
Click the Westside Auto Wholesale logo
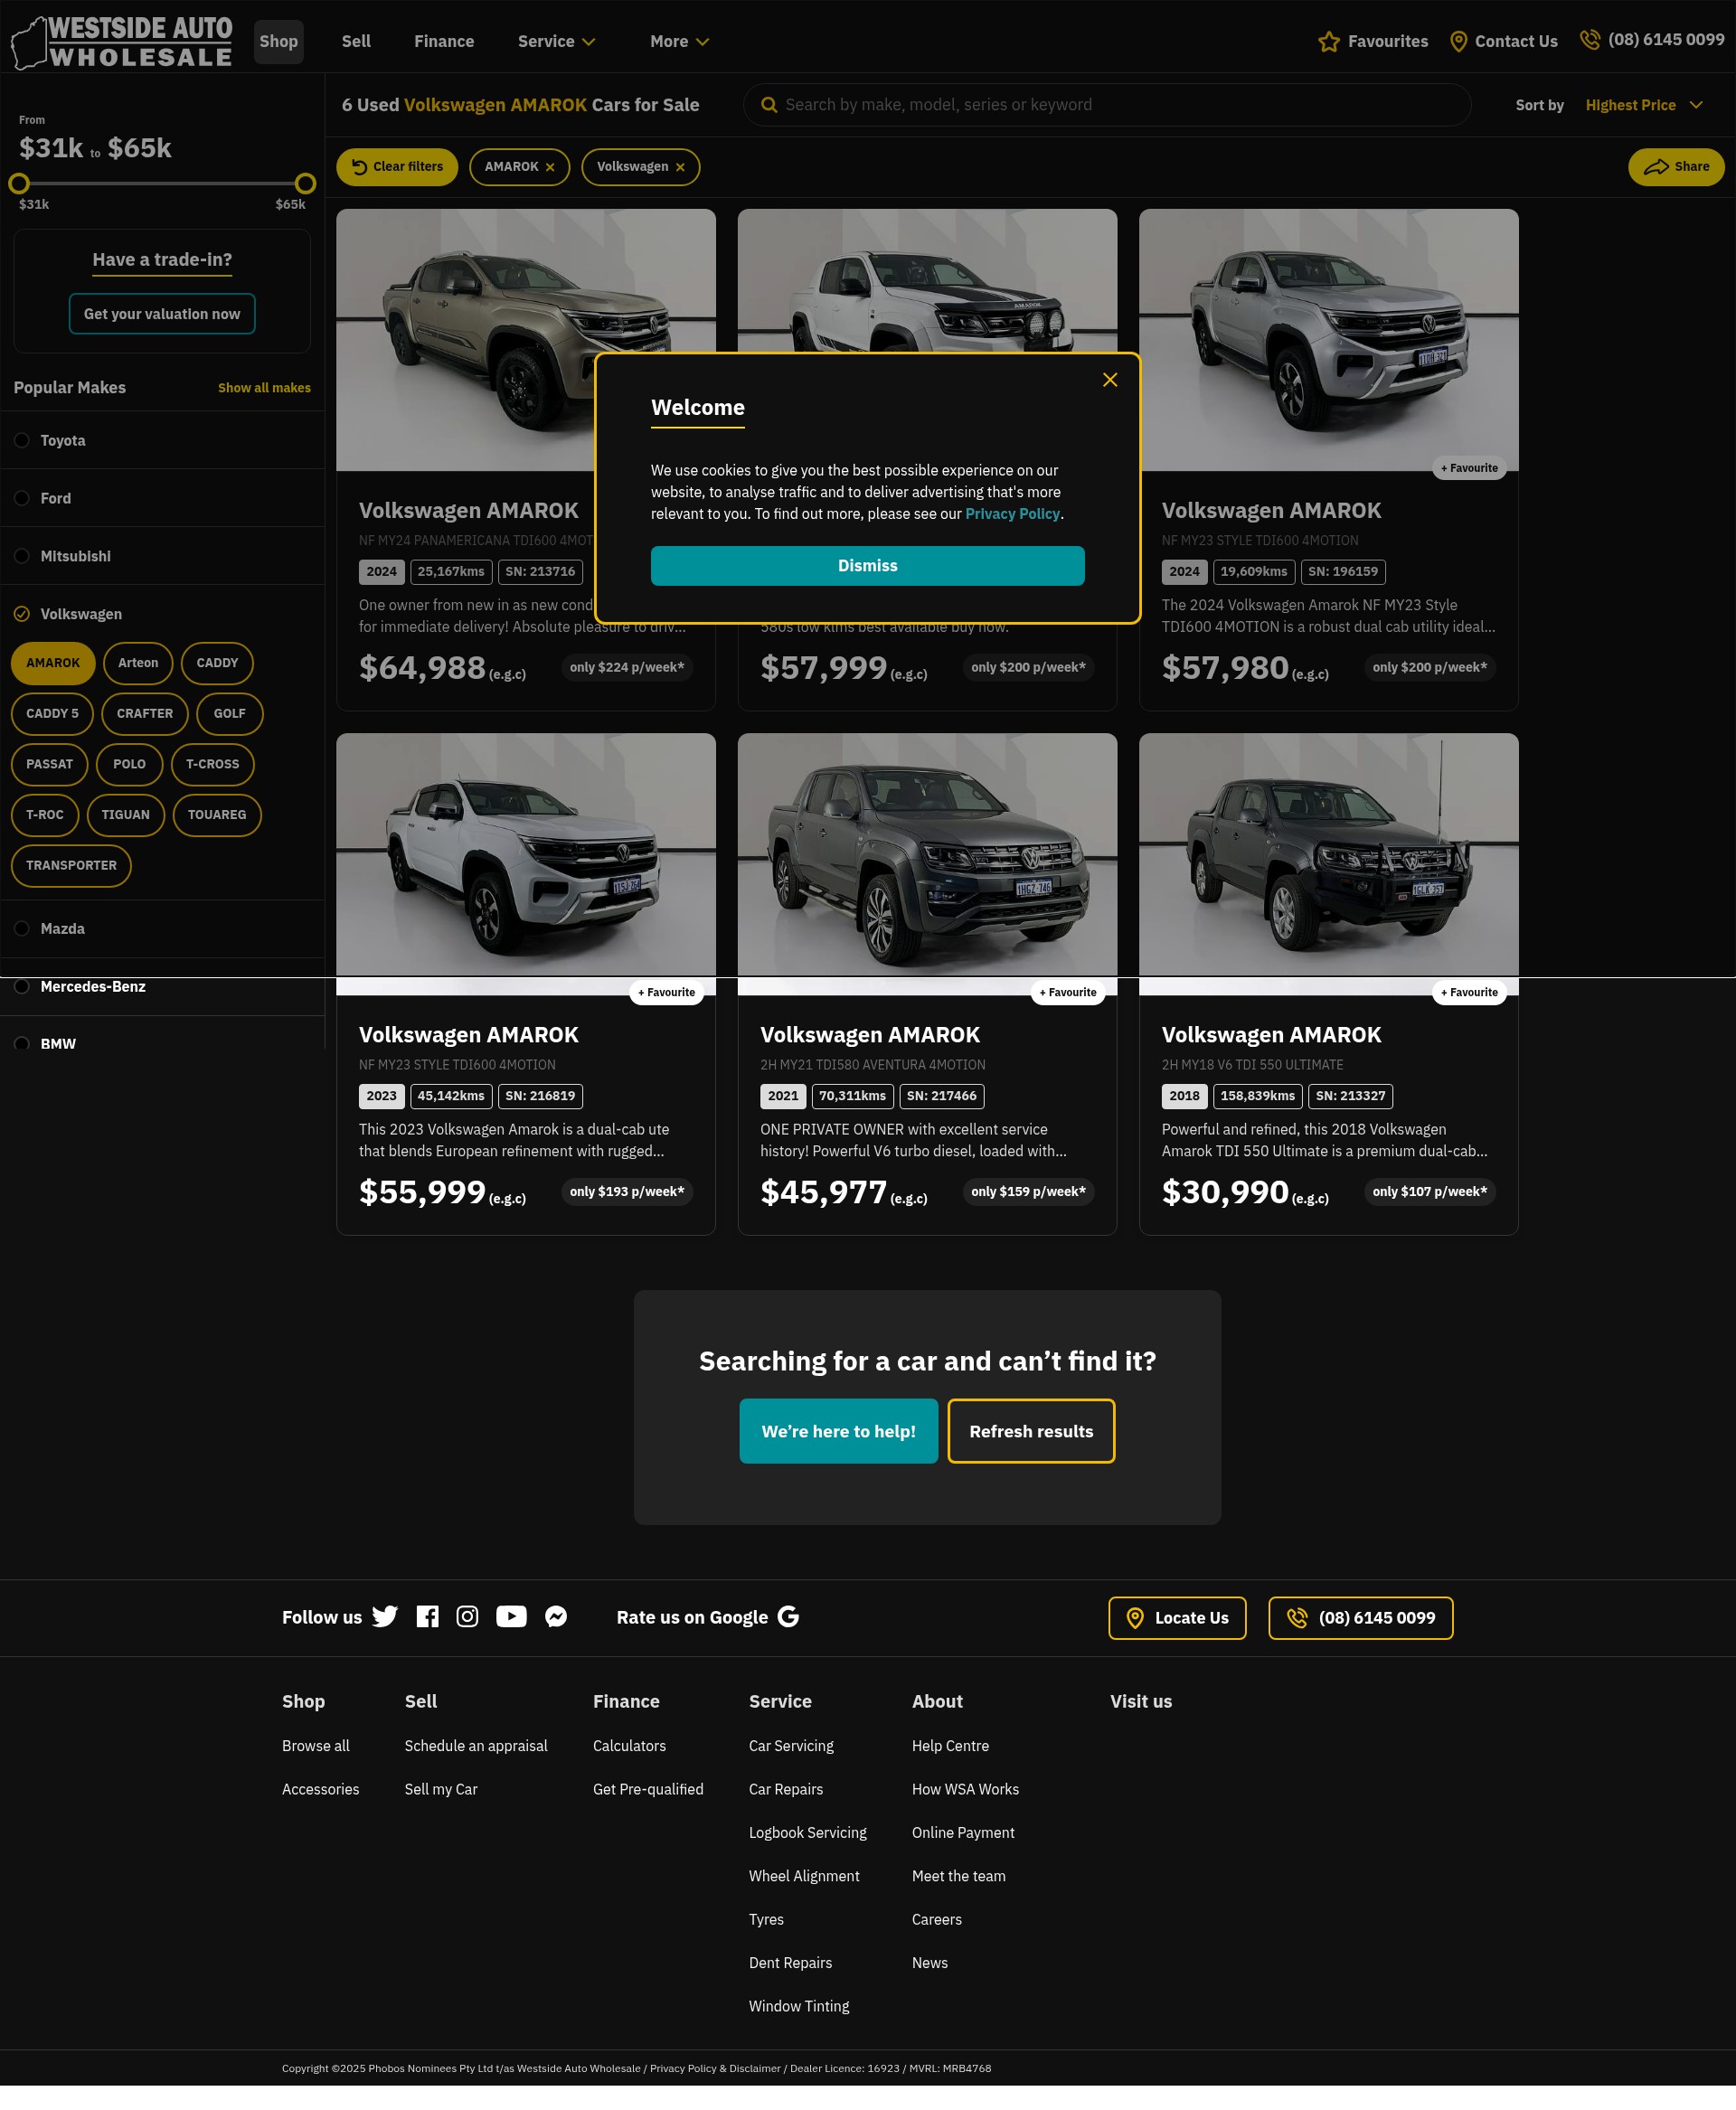[x=121, y=42]
